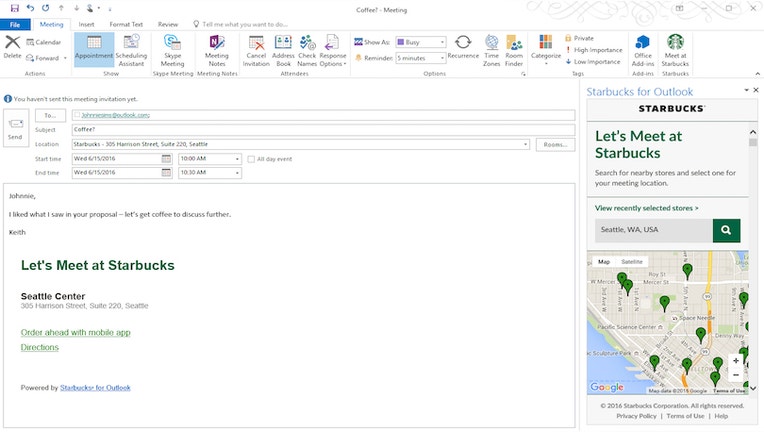Toggle Low Importance
The image size is (764, 432).
[x=592, y=61]
